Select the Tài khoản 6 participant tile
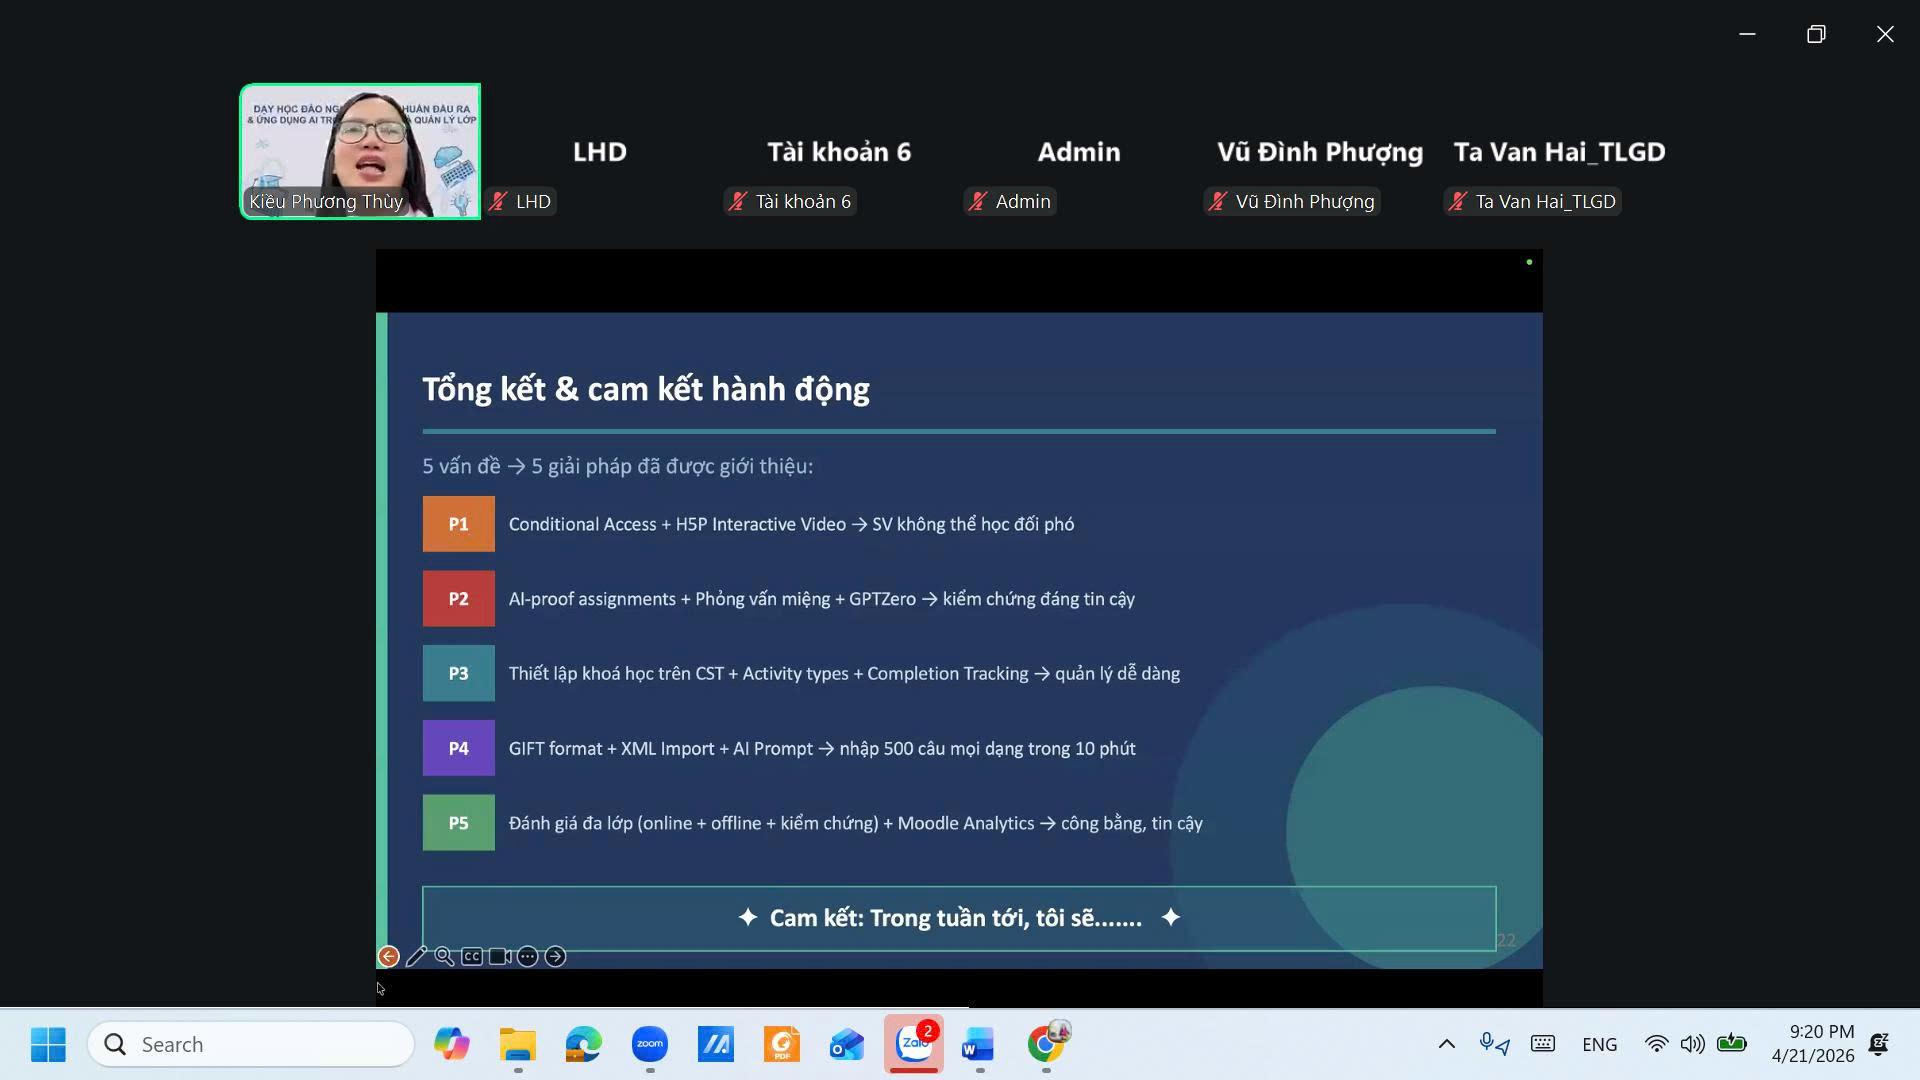This screenshot has width=1920, height=1080. [839, 152]
